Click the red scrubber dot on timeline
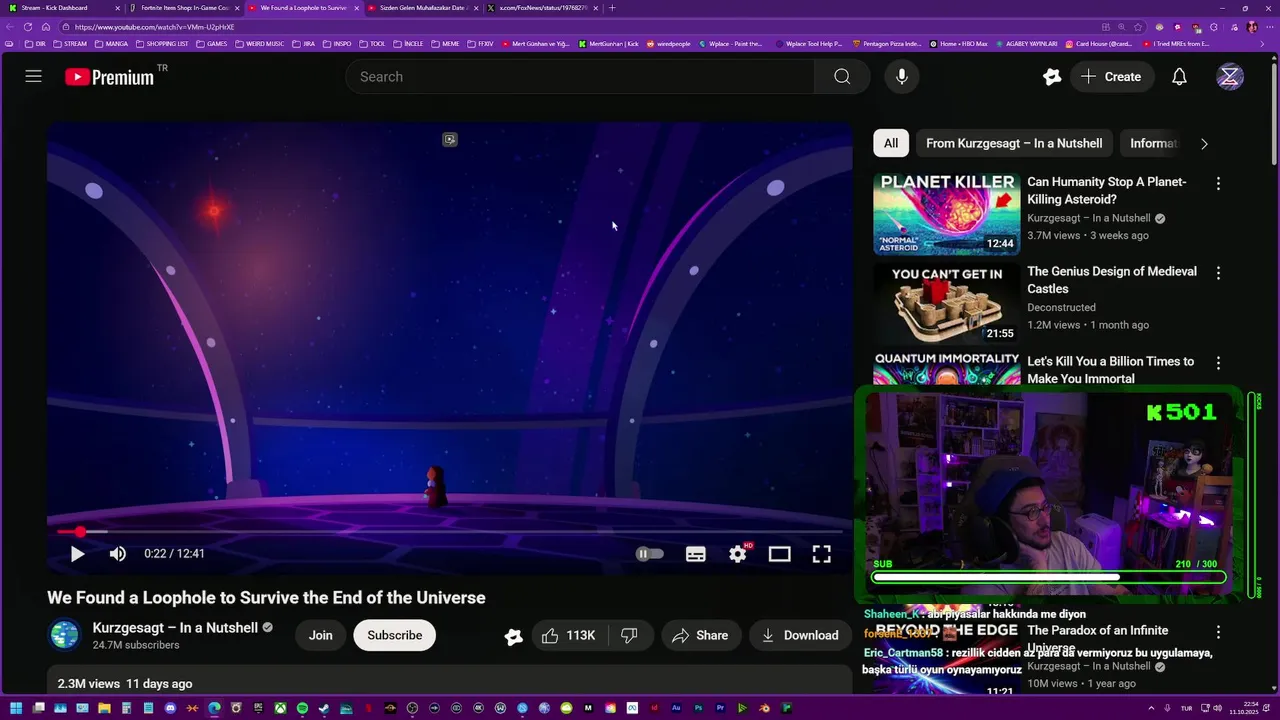The height and width of the screenshot is (720, 1280). pos(80,532)
